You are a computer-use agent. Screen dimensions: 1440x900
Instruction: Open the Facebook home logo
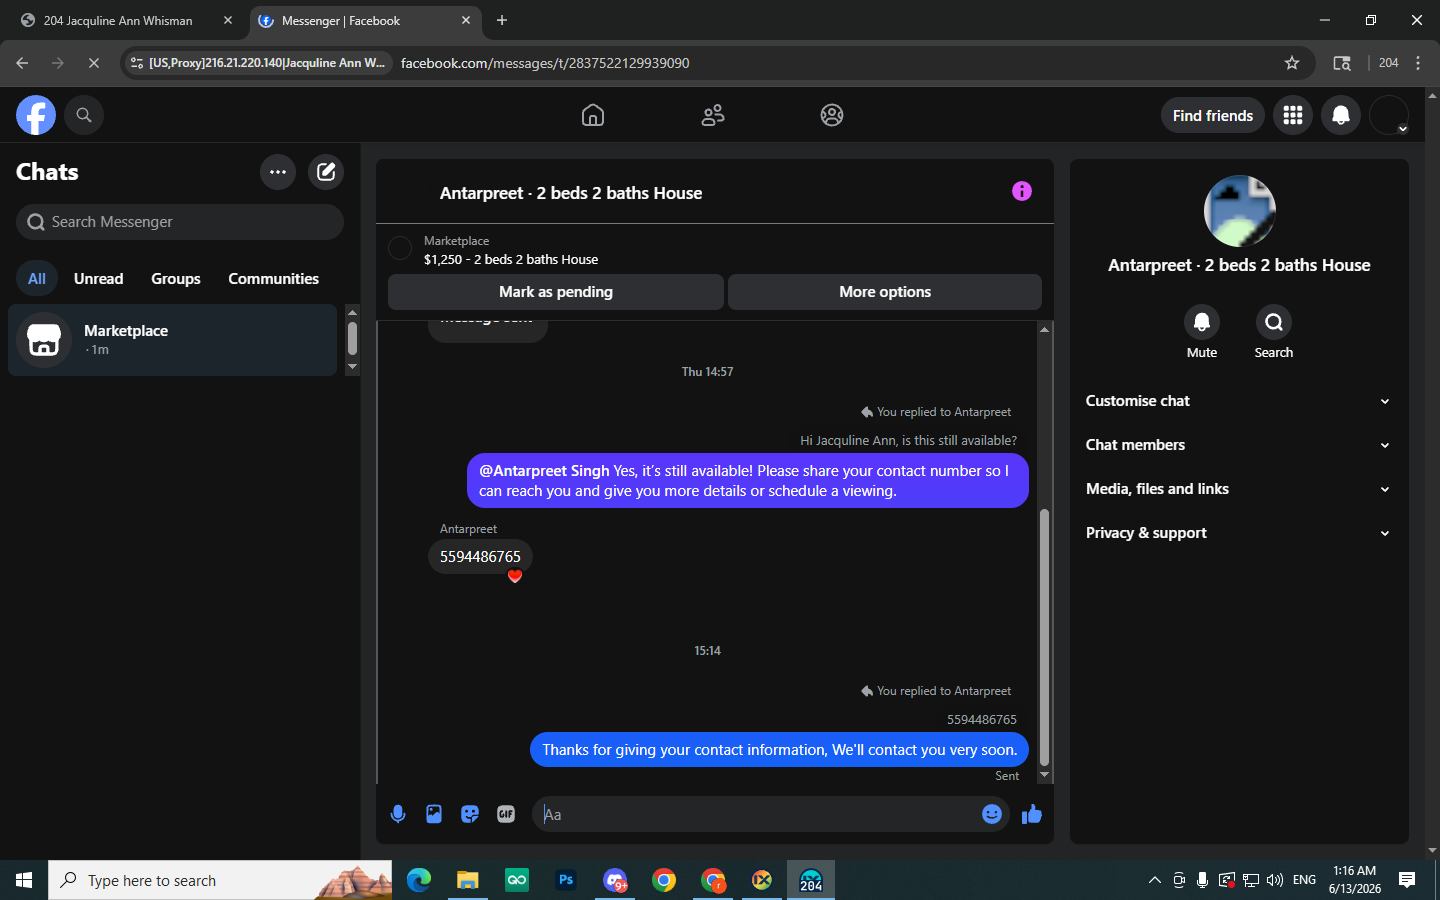click(36, 115)
